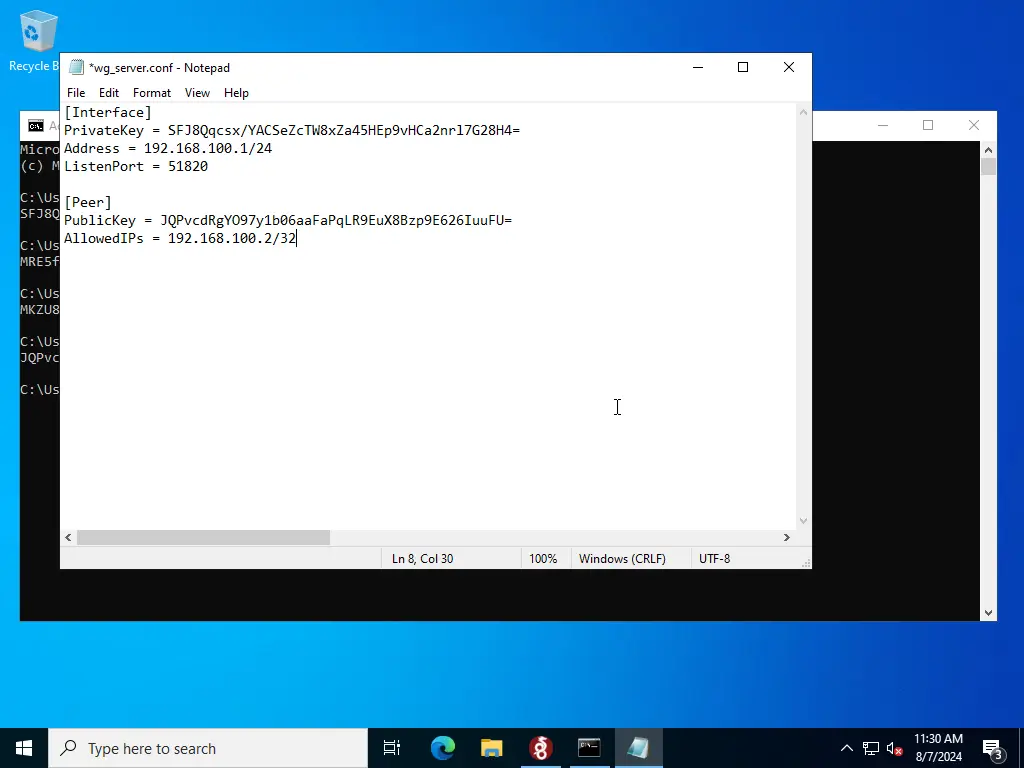
Task: Show hidden system tray icons
Action: 846,748
